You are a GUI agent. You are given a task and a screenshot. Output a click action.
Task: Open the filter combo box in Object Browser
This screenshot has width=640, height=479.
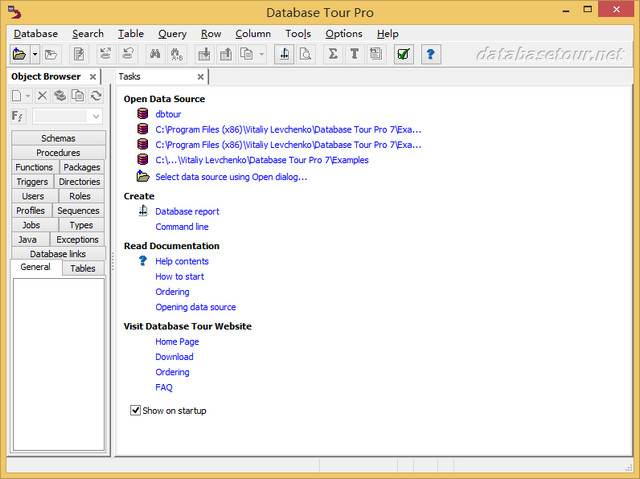point(67,117)
